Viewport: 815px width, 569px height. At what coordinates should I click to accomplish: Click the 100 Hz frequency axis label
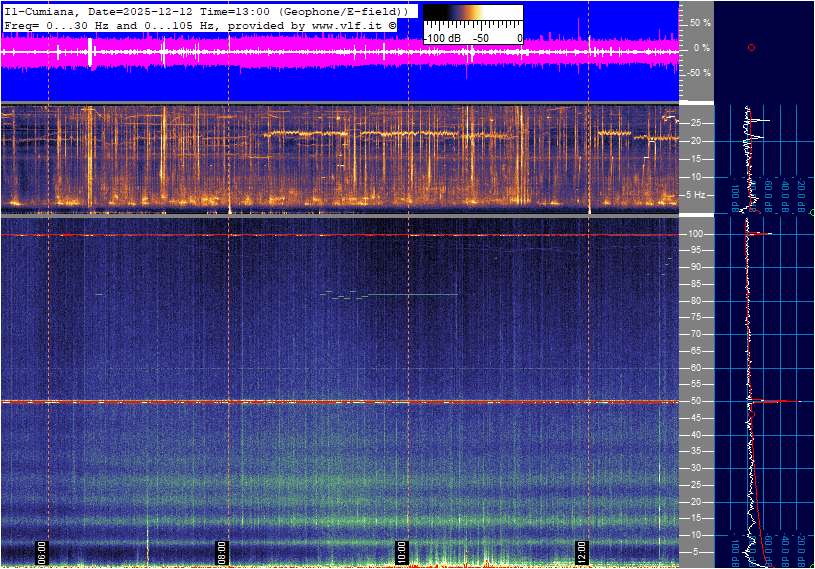click(x=698, y=234)
